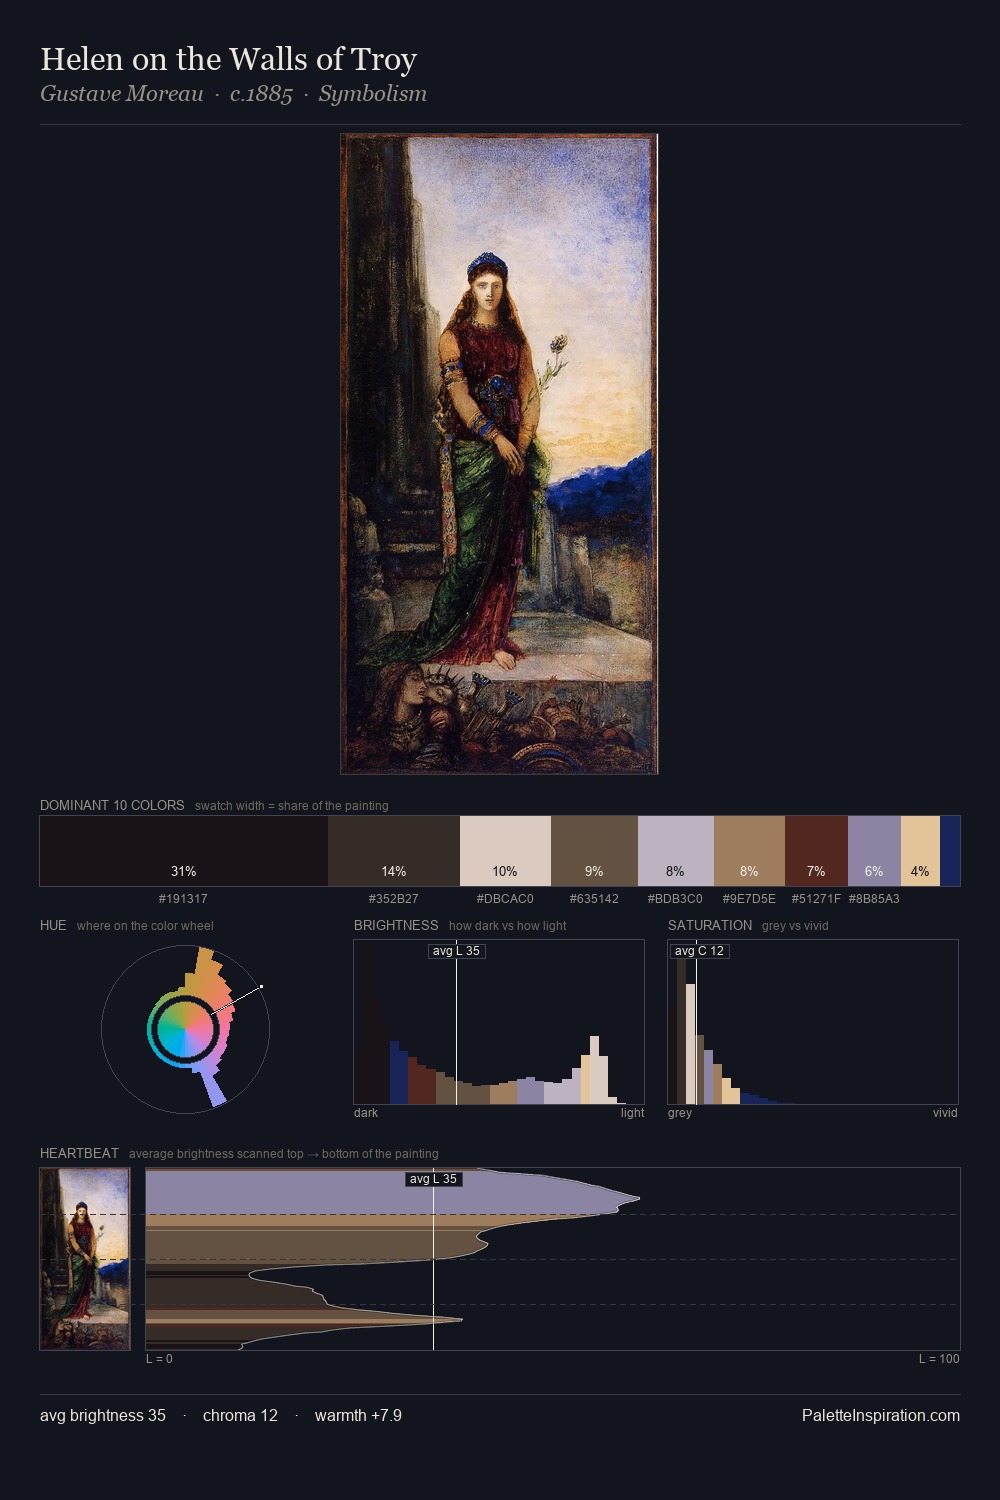Click the tall pale bar in brightness histogram
1000x1500 pixels.
595,1070
